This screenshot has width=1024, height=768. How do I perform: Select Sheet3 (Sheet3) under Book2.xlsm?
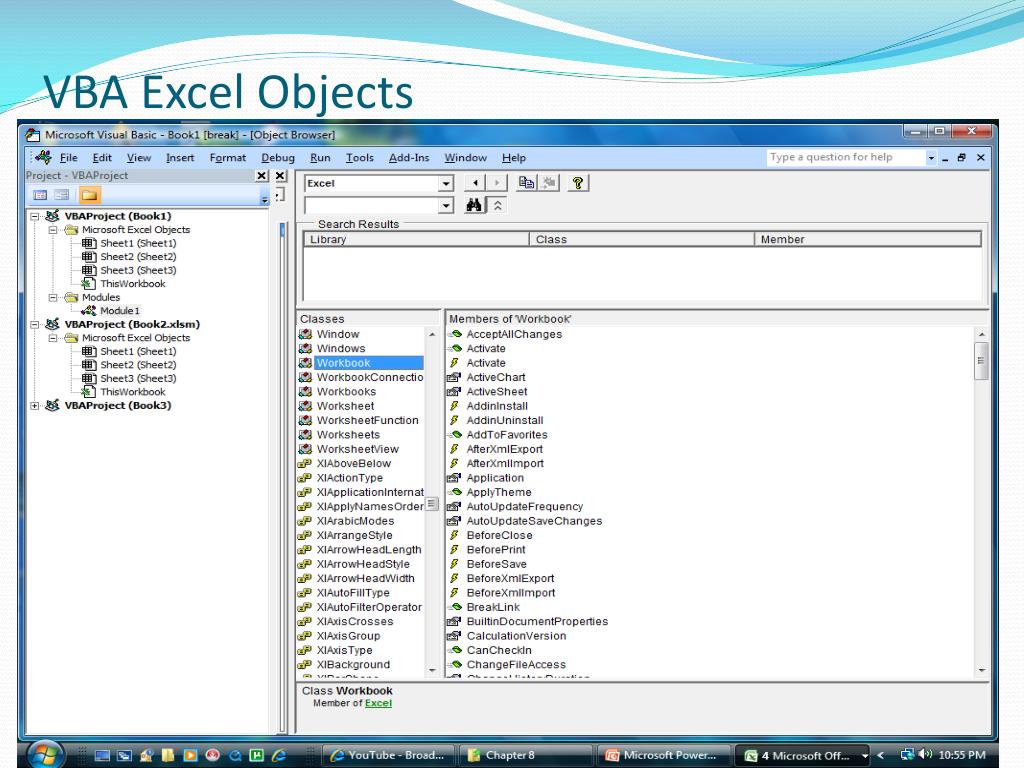tap(138, 378)
